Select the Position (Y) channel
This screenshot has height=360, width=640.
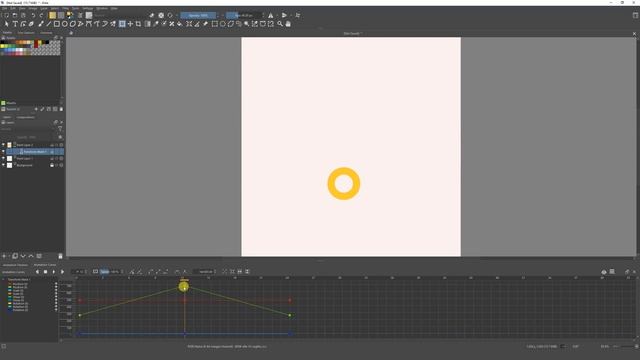(x=20, y=287)
